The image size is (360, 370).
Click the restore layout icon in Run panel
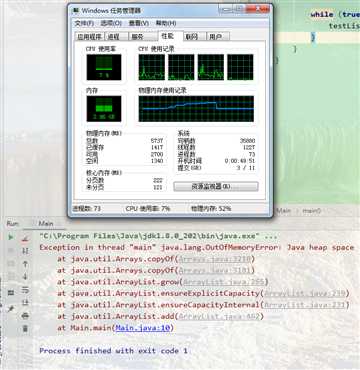[x=11, y=293]
